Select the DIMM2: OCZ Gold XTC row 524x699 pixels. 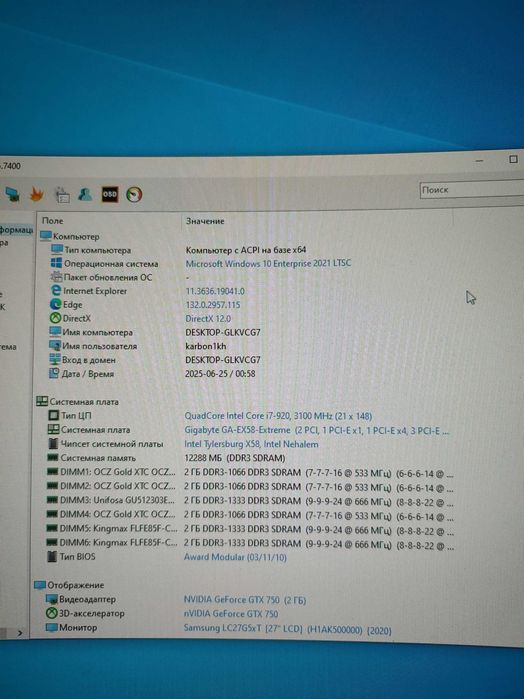pyautogui.click(x=250, y=487)
